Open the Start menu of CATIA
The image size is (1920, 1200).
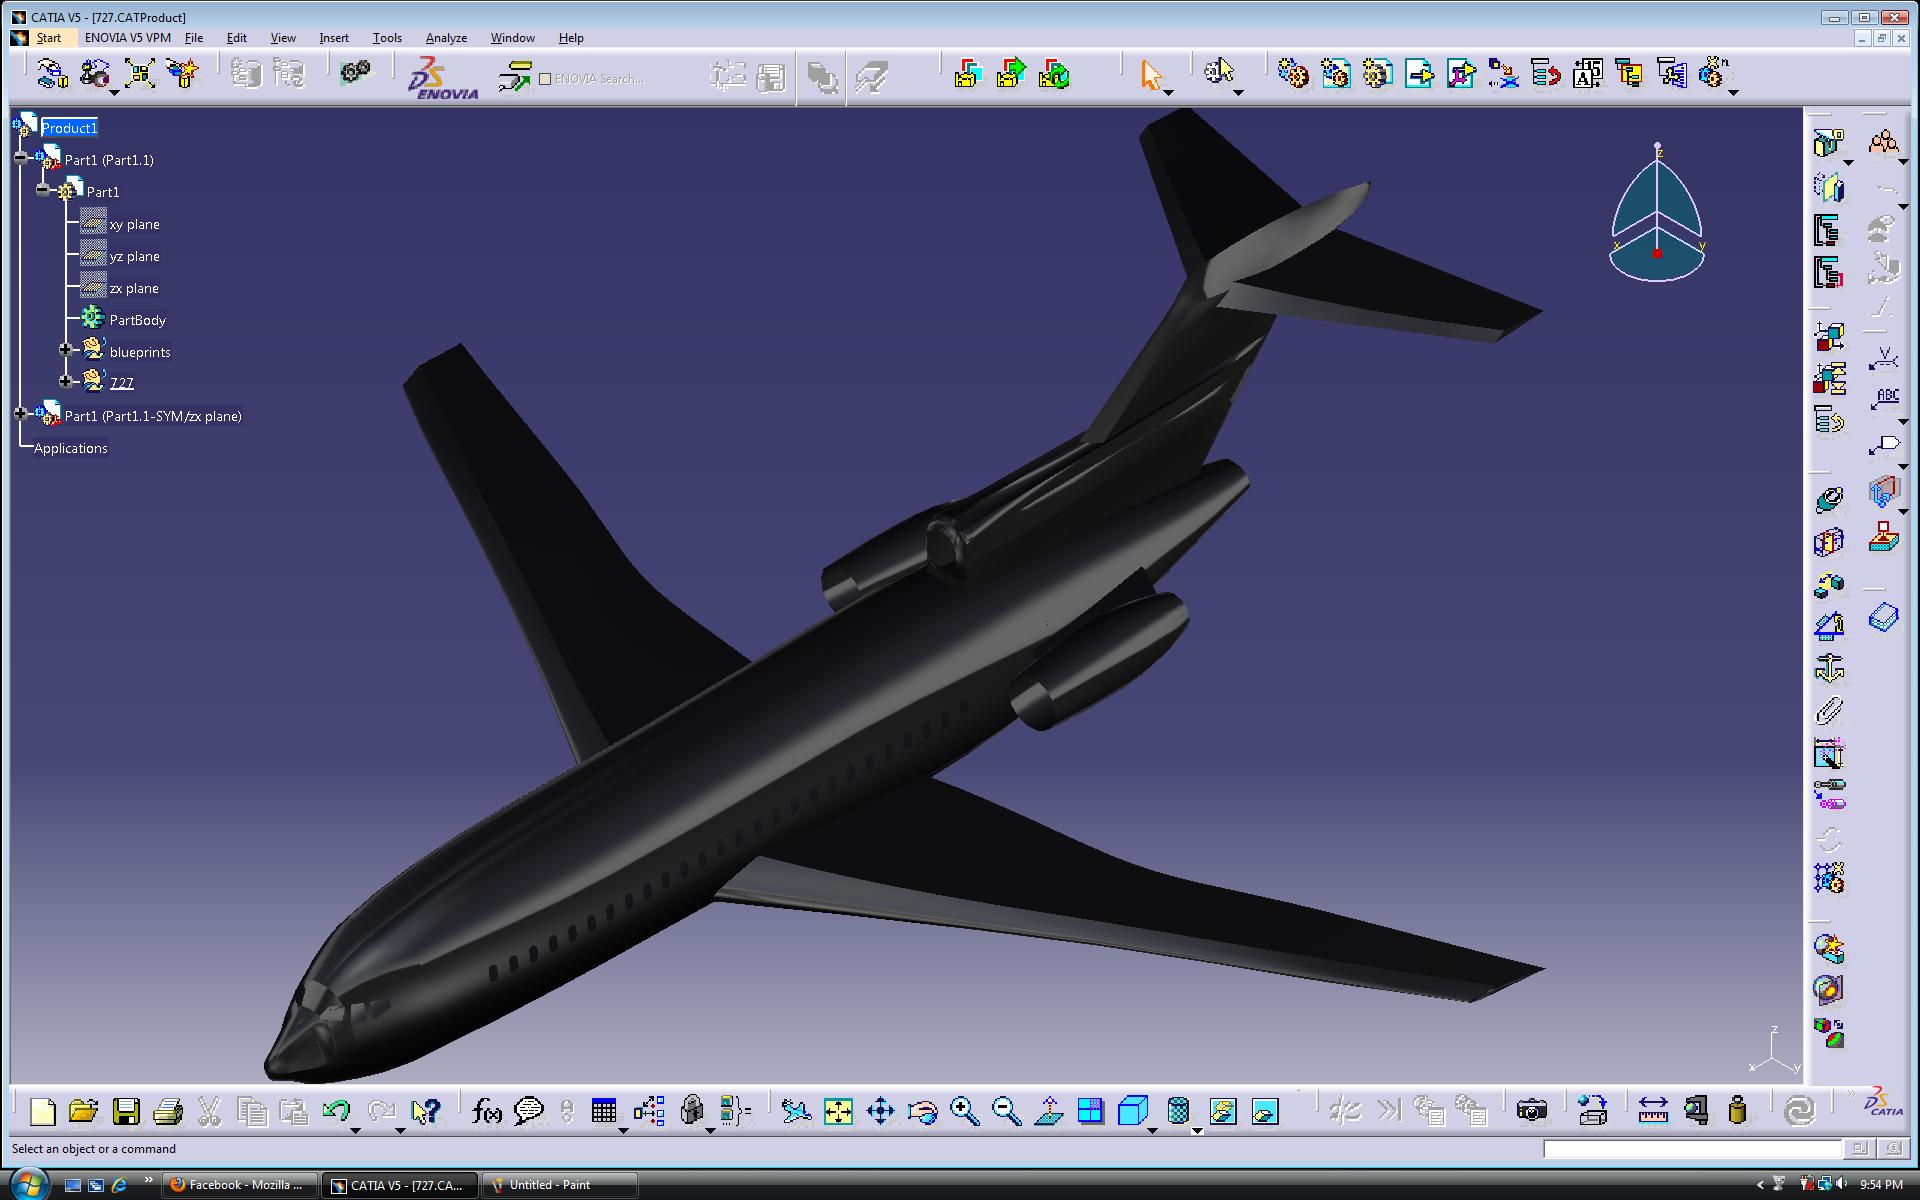point(49,38)
